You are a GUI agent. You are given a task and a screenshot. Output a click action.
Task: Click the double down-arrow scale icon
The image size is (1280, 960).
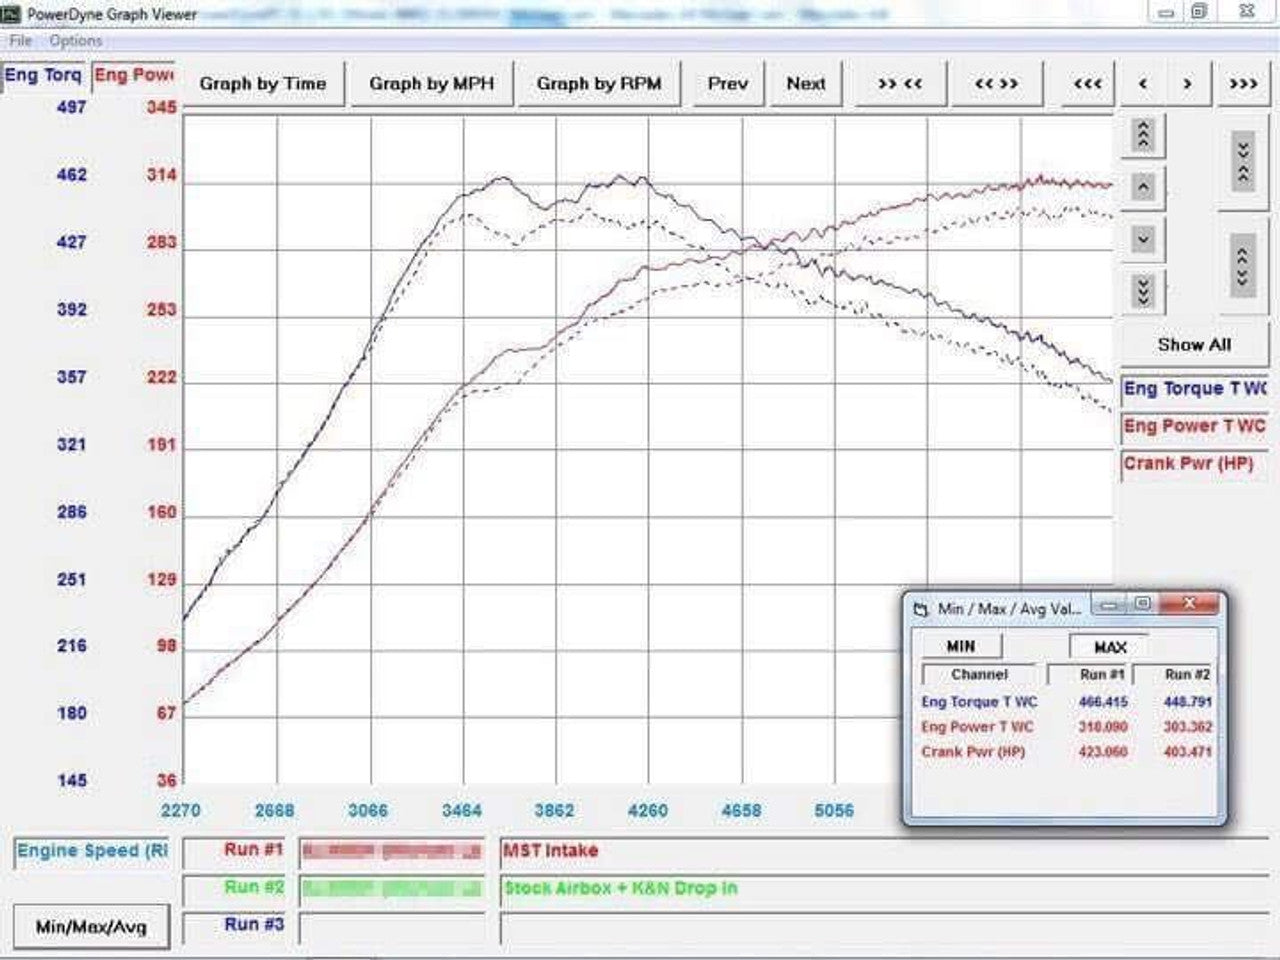[x=1141, y=291]
